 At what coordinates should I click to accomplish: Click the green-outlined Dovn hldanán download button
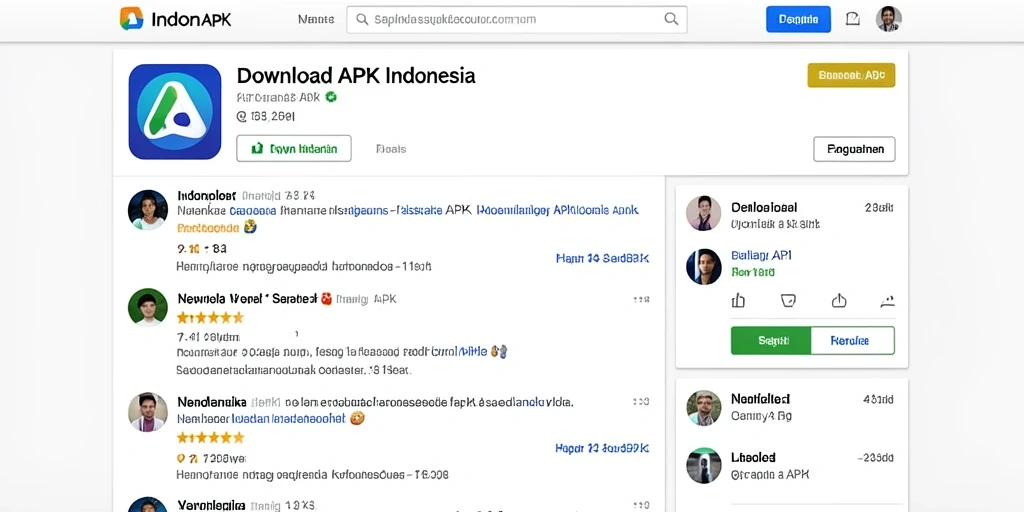point(294,149)
